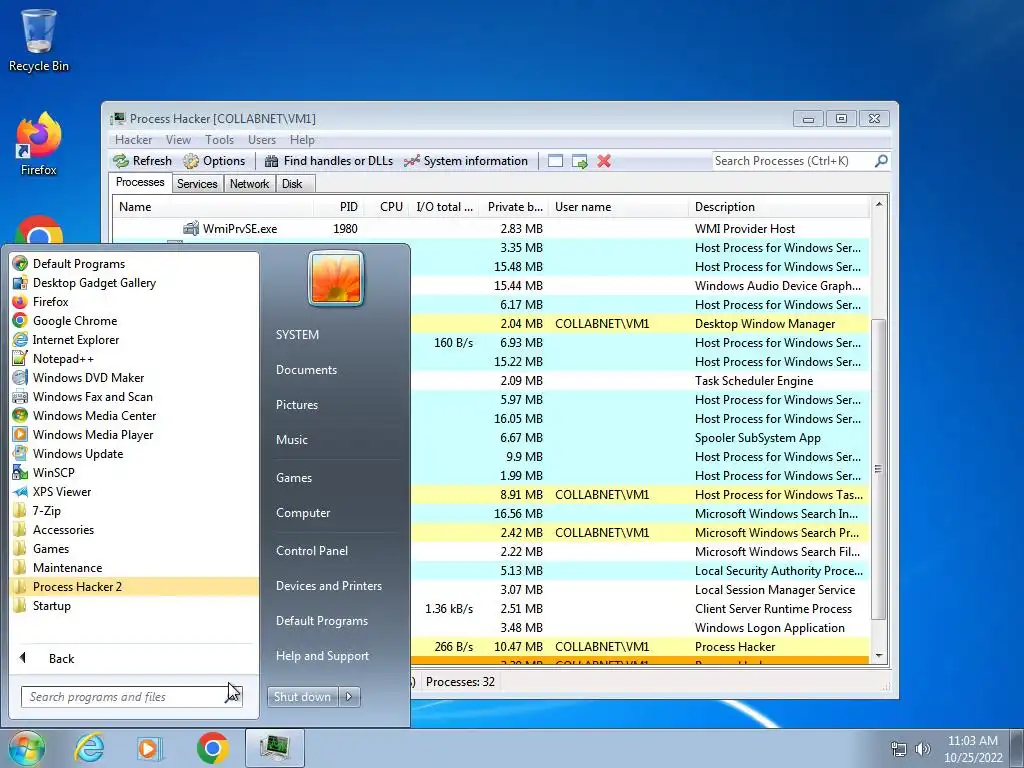Click the Shut down button
The height and width of the screenshot is (768, 1024).
[302, 697]
